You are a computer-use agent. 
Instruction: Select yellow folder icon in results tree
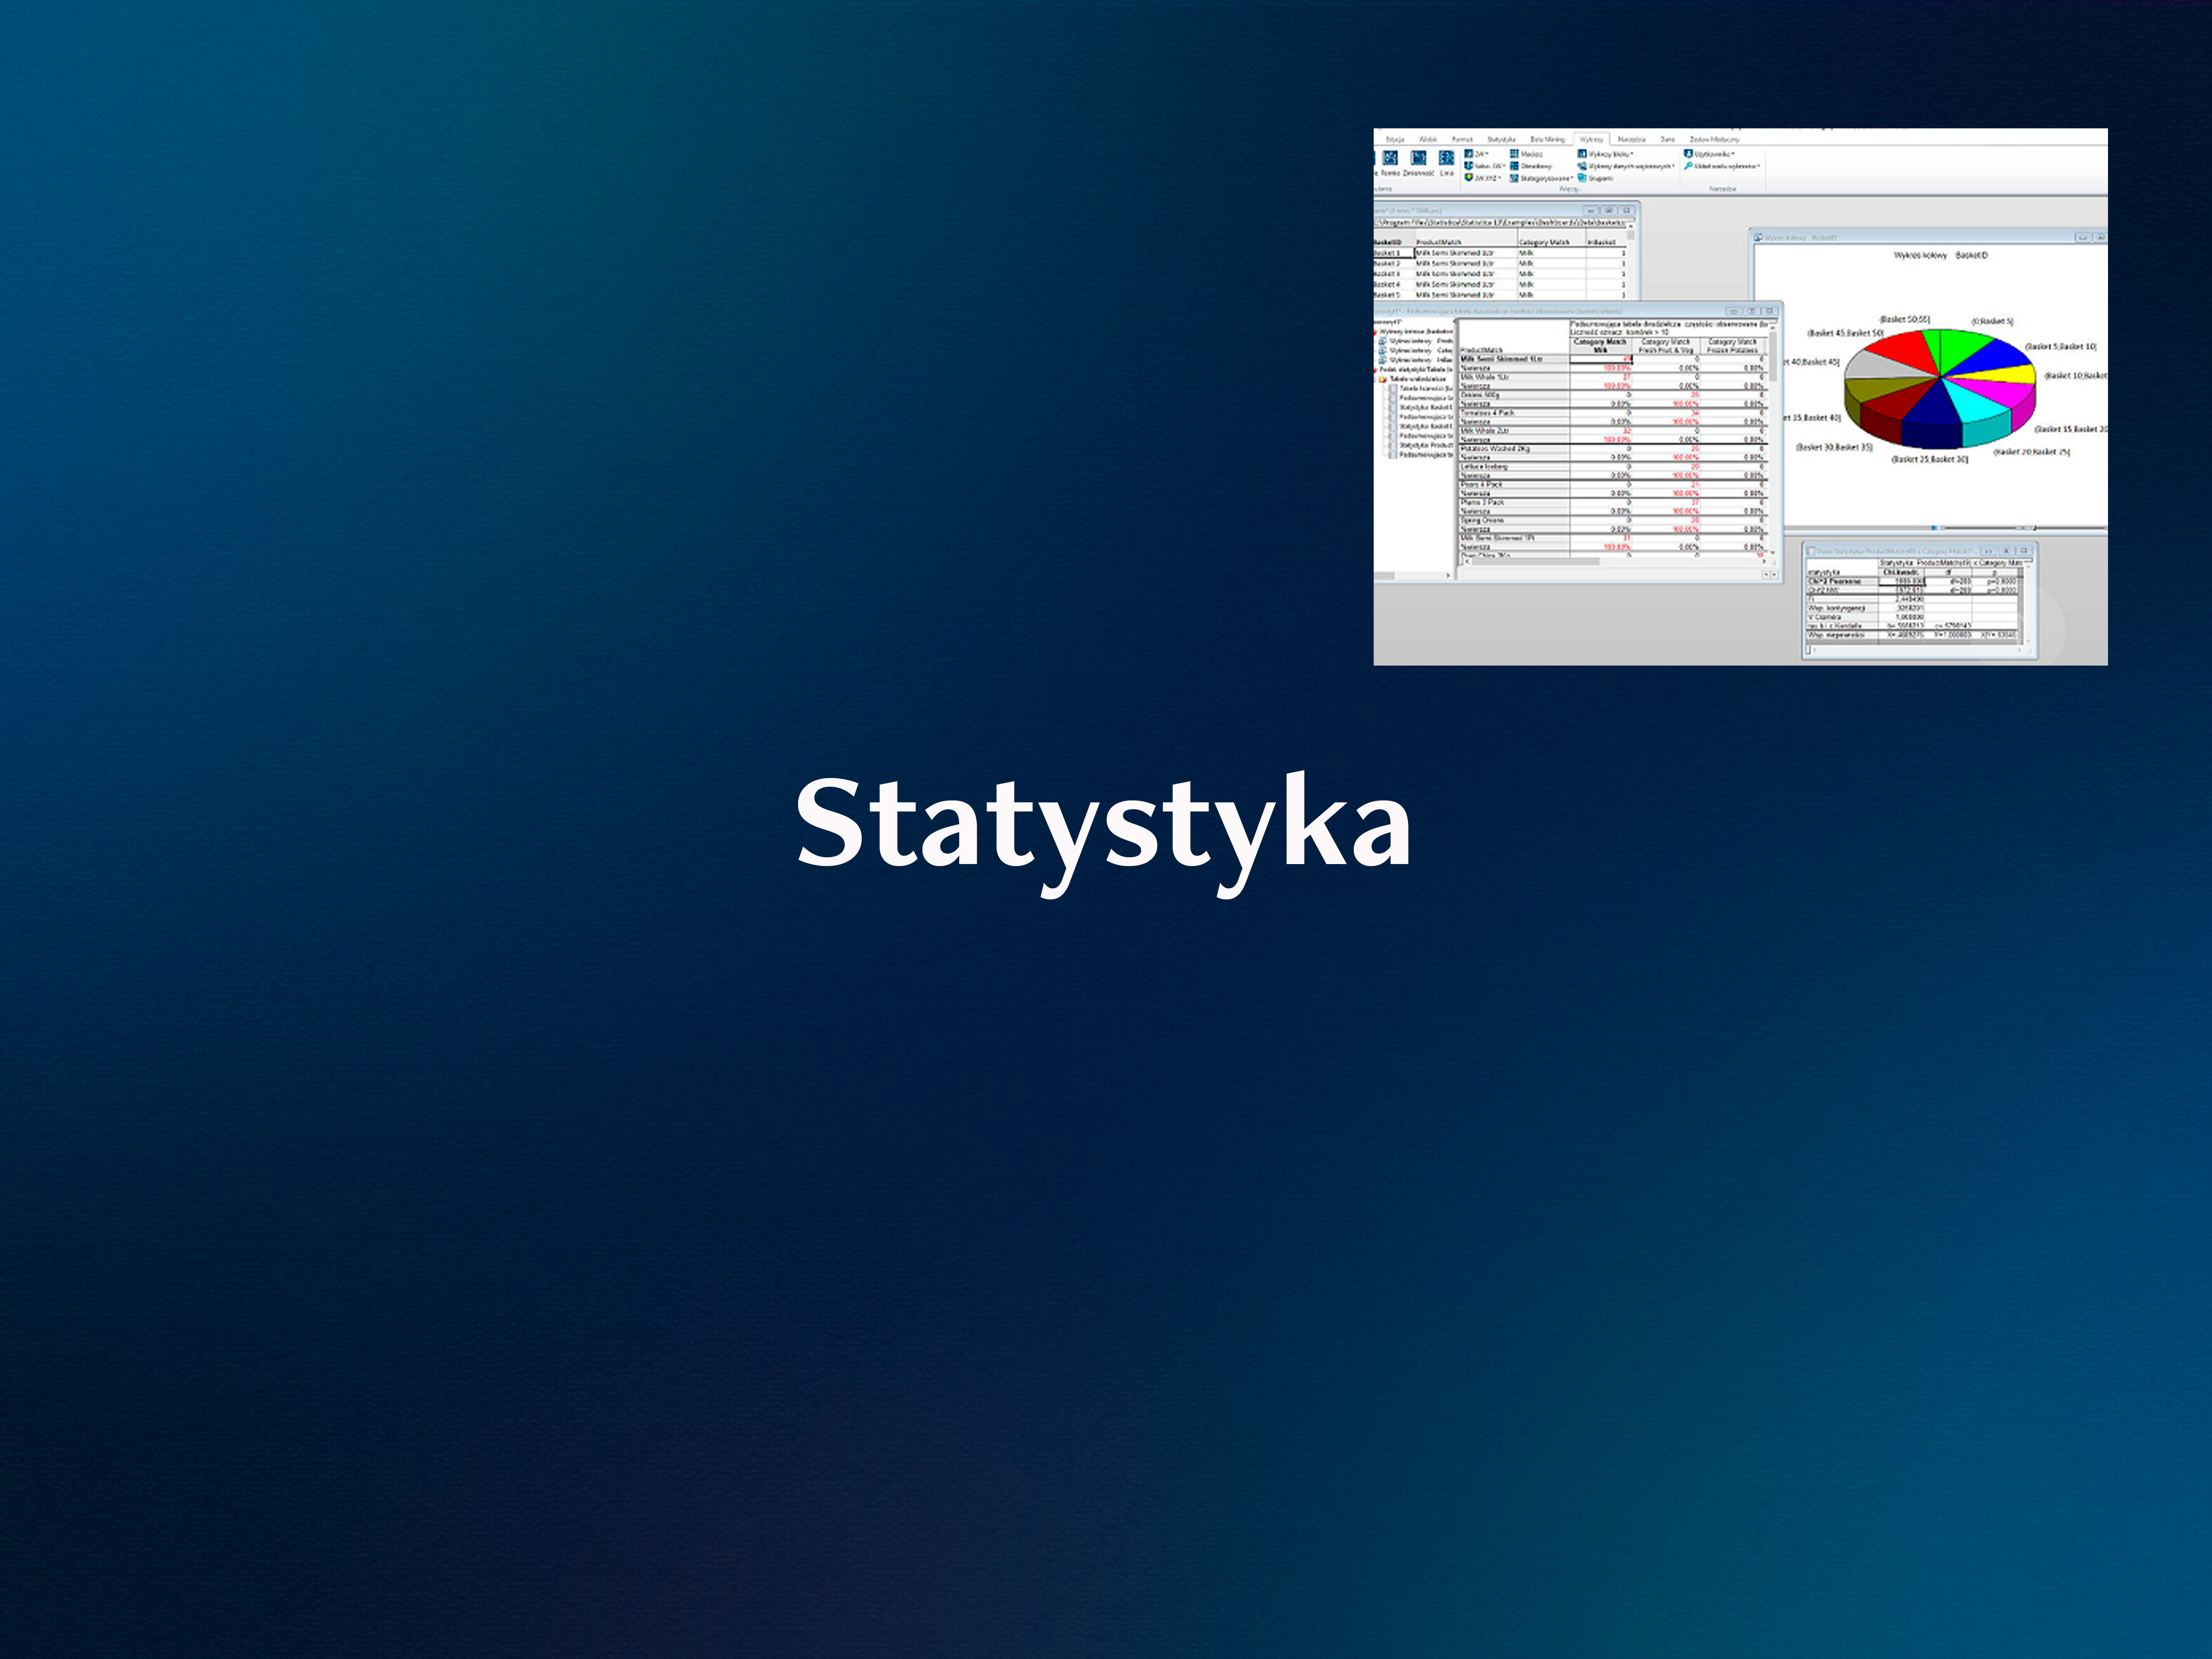coord(1383,379)
